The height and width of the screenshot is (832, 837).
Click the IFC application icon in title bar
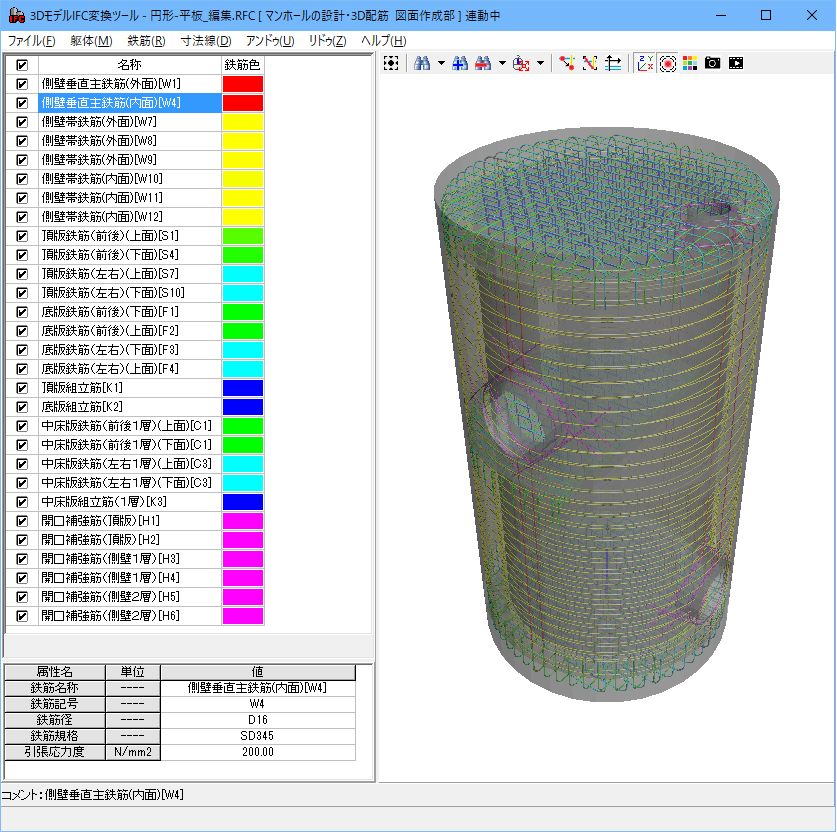click(x=17, y=15)
